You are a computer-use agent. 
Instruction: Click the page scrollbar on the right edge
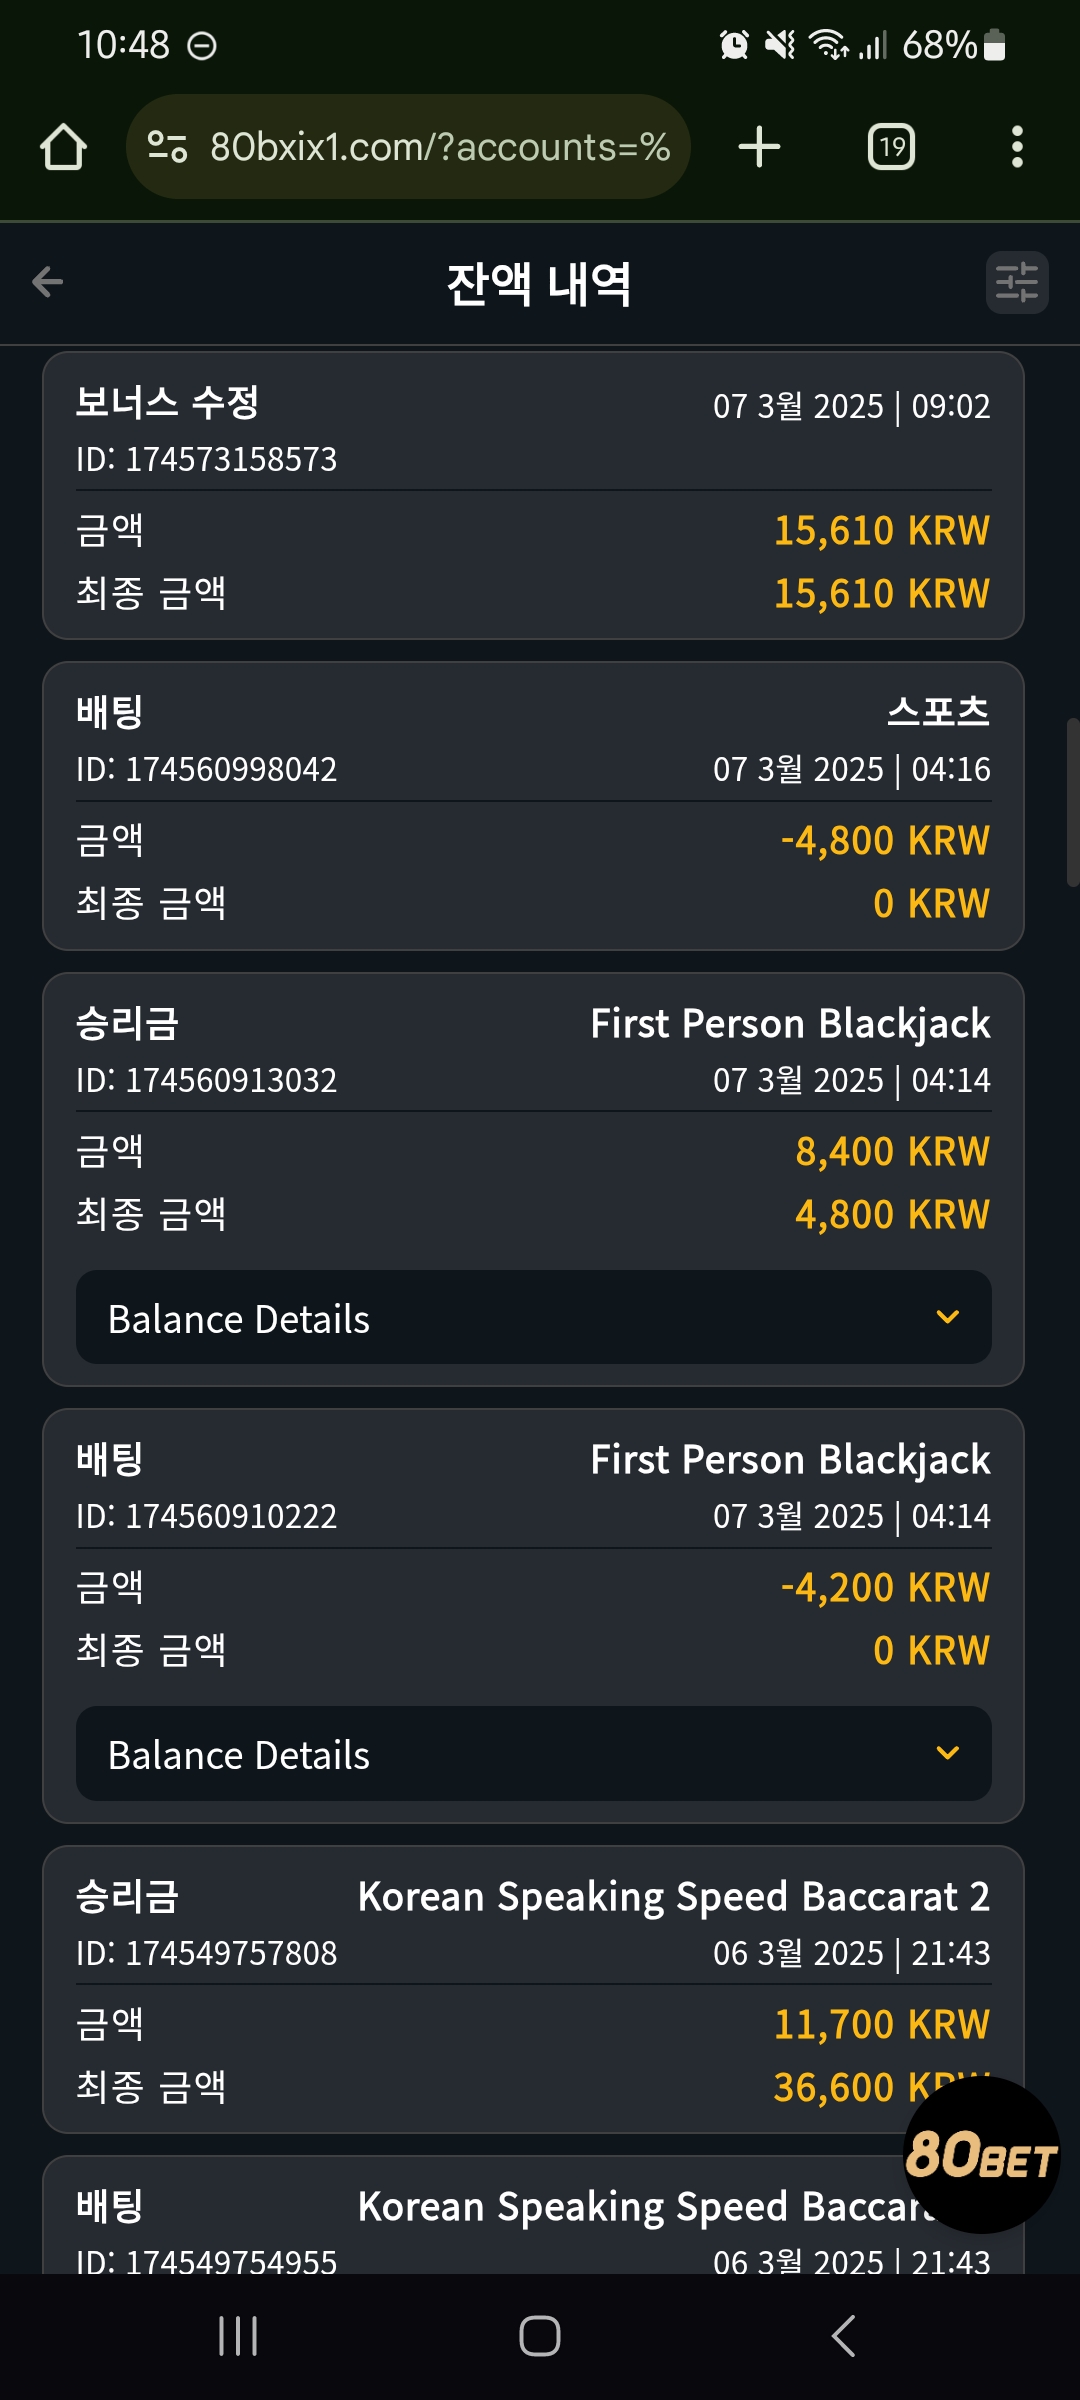[1073, 802]
